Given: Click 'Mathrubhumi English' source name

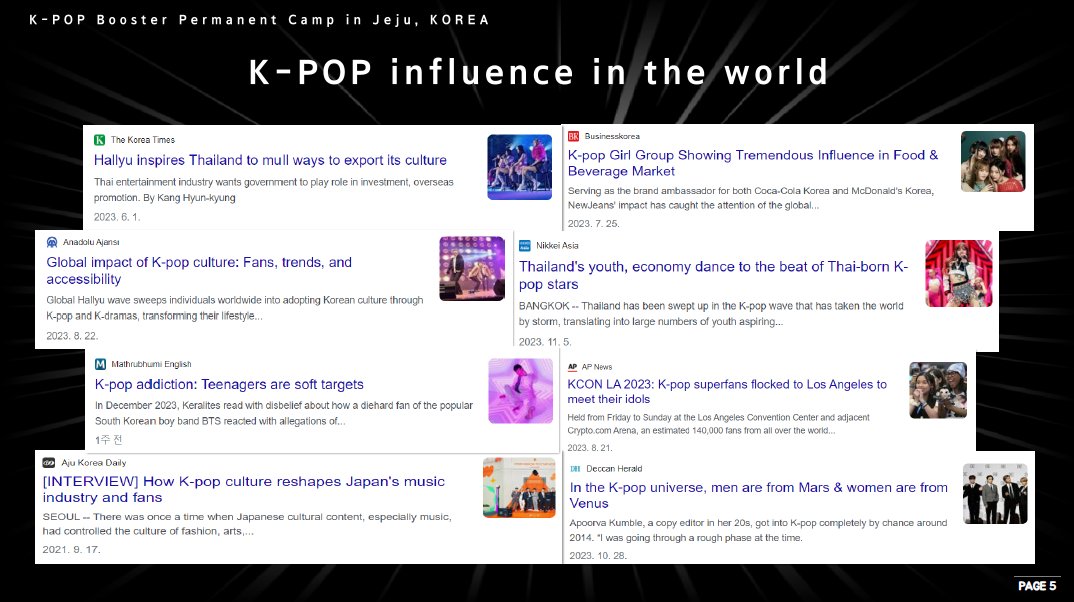Looking at the screenshot, I should [151, 364].
